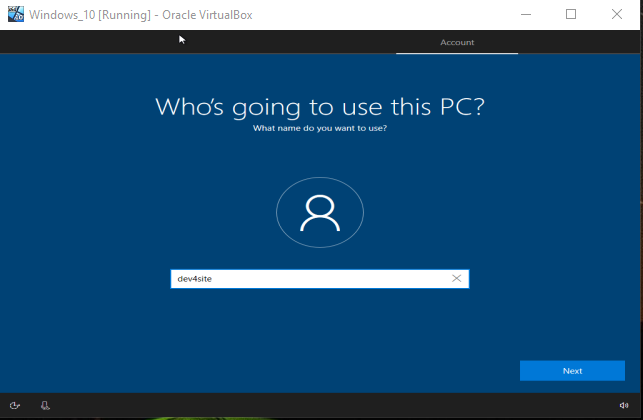Click the VirtualBox app icon in title bar
This screenshot has height=420, width=643.
tap(12, 14)
